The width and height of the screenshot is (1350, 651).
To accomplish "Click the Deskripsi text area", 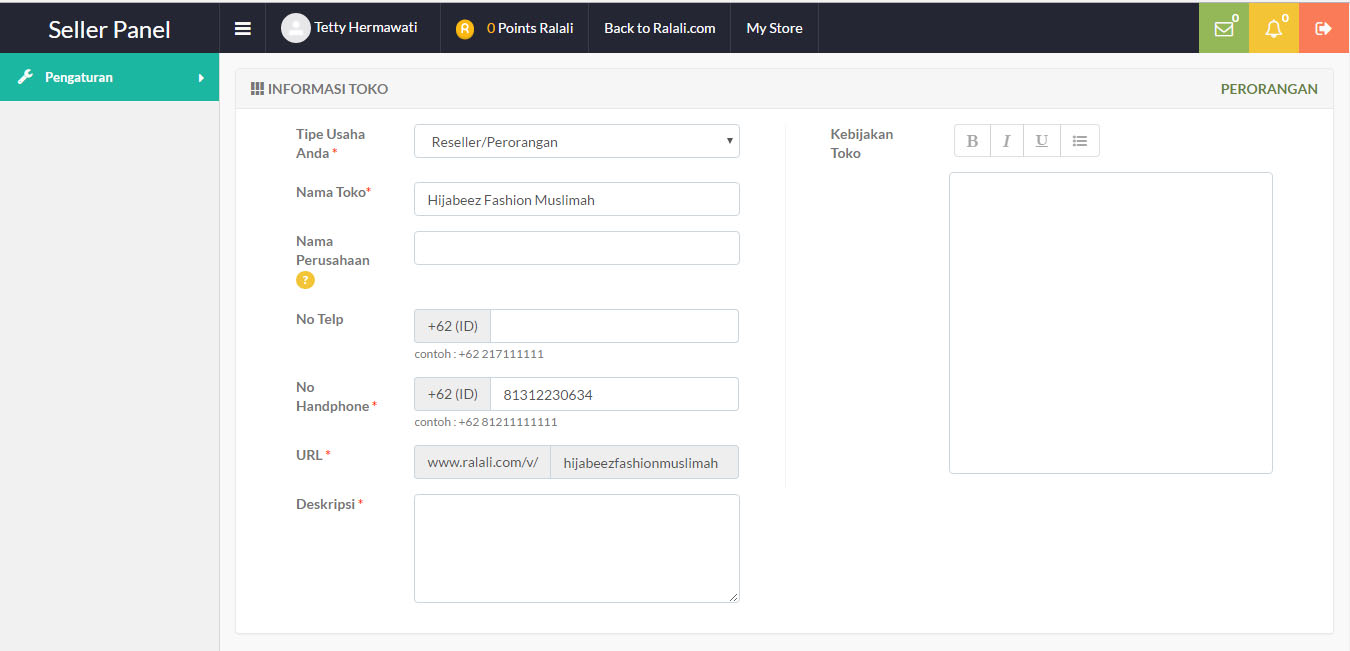I will [577, 548].
